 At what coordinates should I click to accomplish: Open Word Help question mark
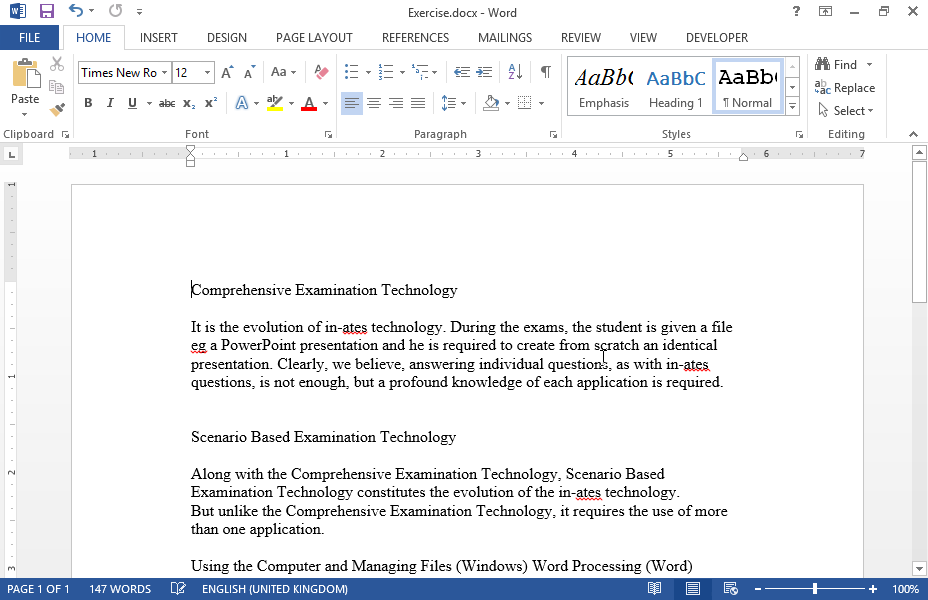click(x=796, y=11)
